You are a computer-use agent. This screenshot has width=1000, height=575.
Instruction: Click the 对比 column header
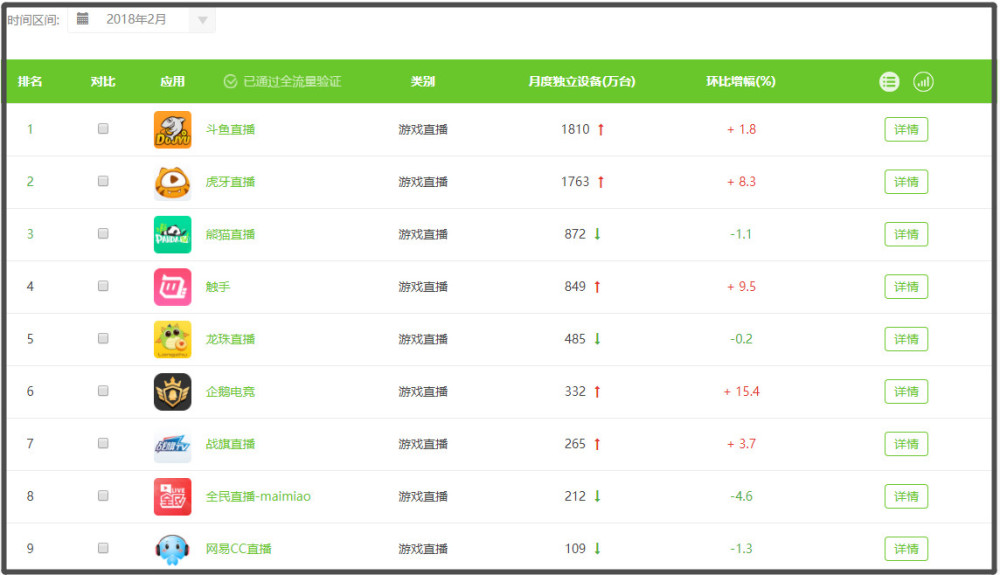[103, 82]
